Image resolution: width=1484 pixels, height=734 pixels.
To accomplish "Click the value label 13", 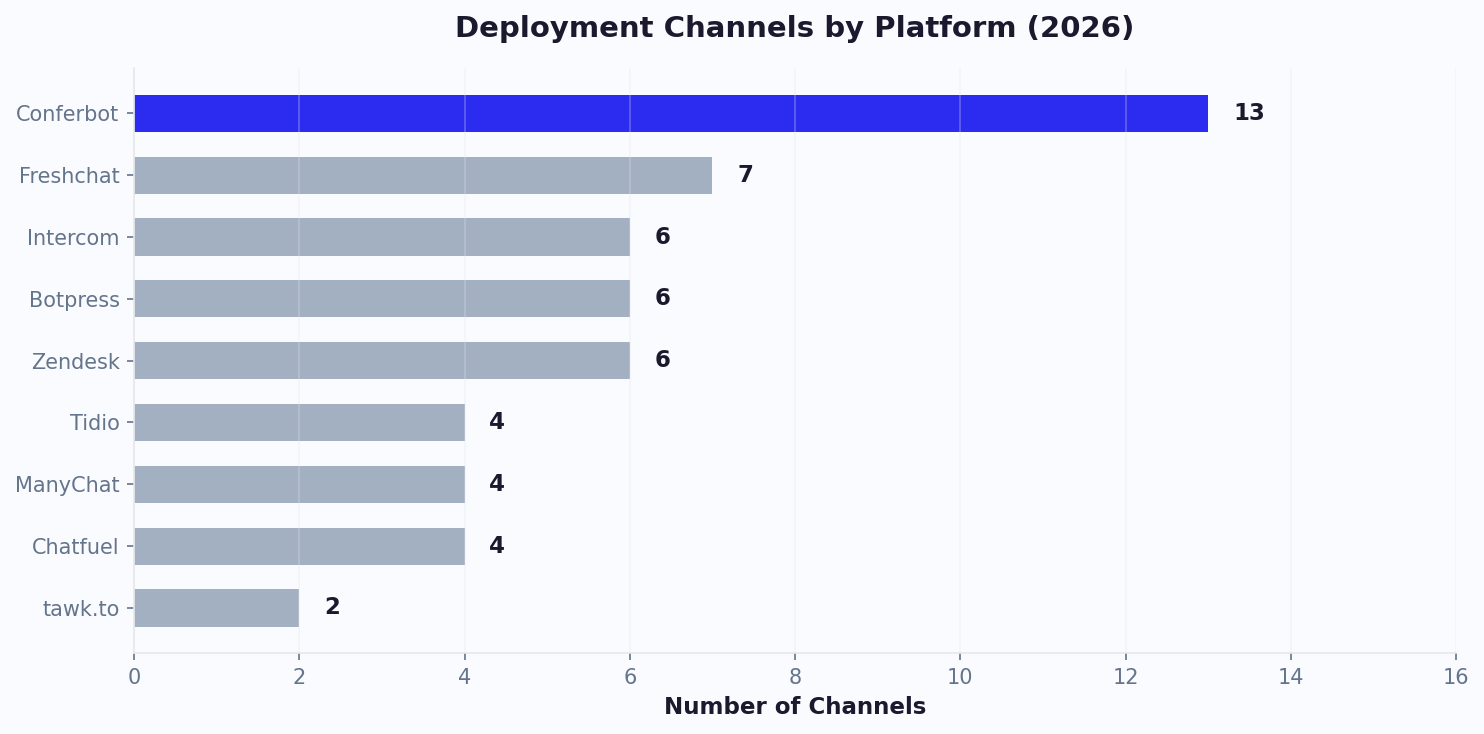I will [x=1248, y=112].
